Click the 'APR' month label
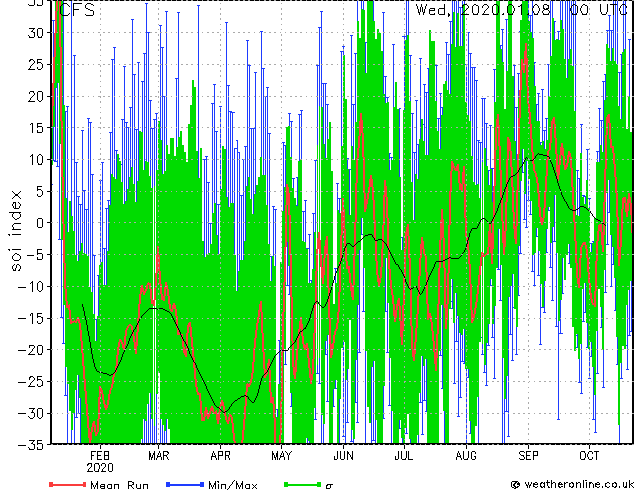The image size is (634, 490). pos(220,456)
